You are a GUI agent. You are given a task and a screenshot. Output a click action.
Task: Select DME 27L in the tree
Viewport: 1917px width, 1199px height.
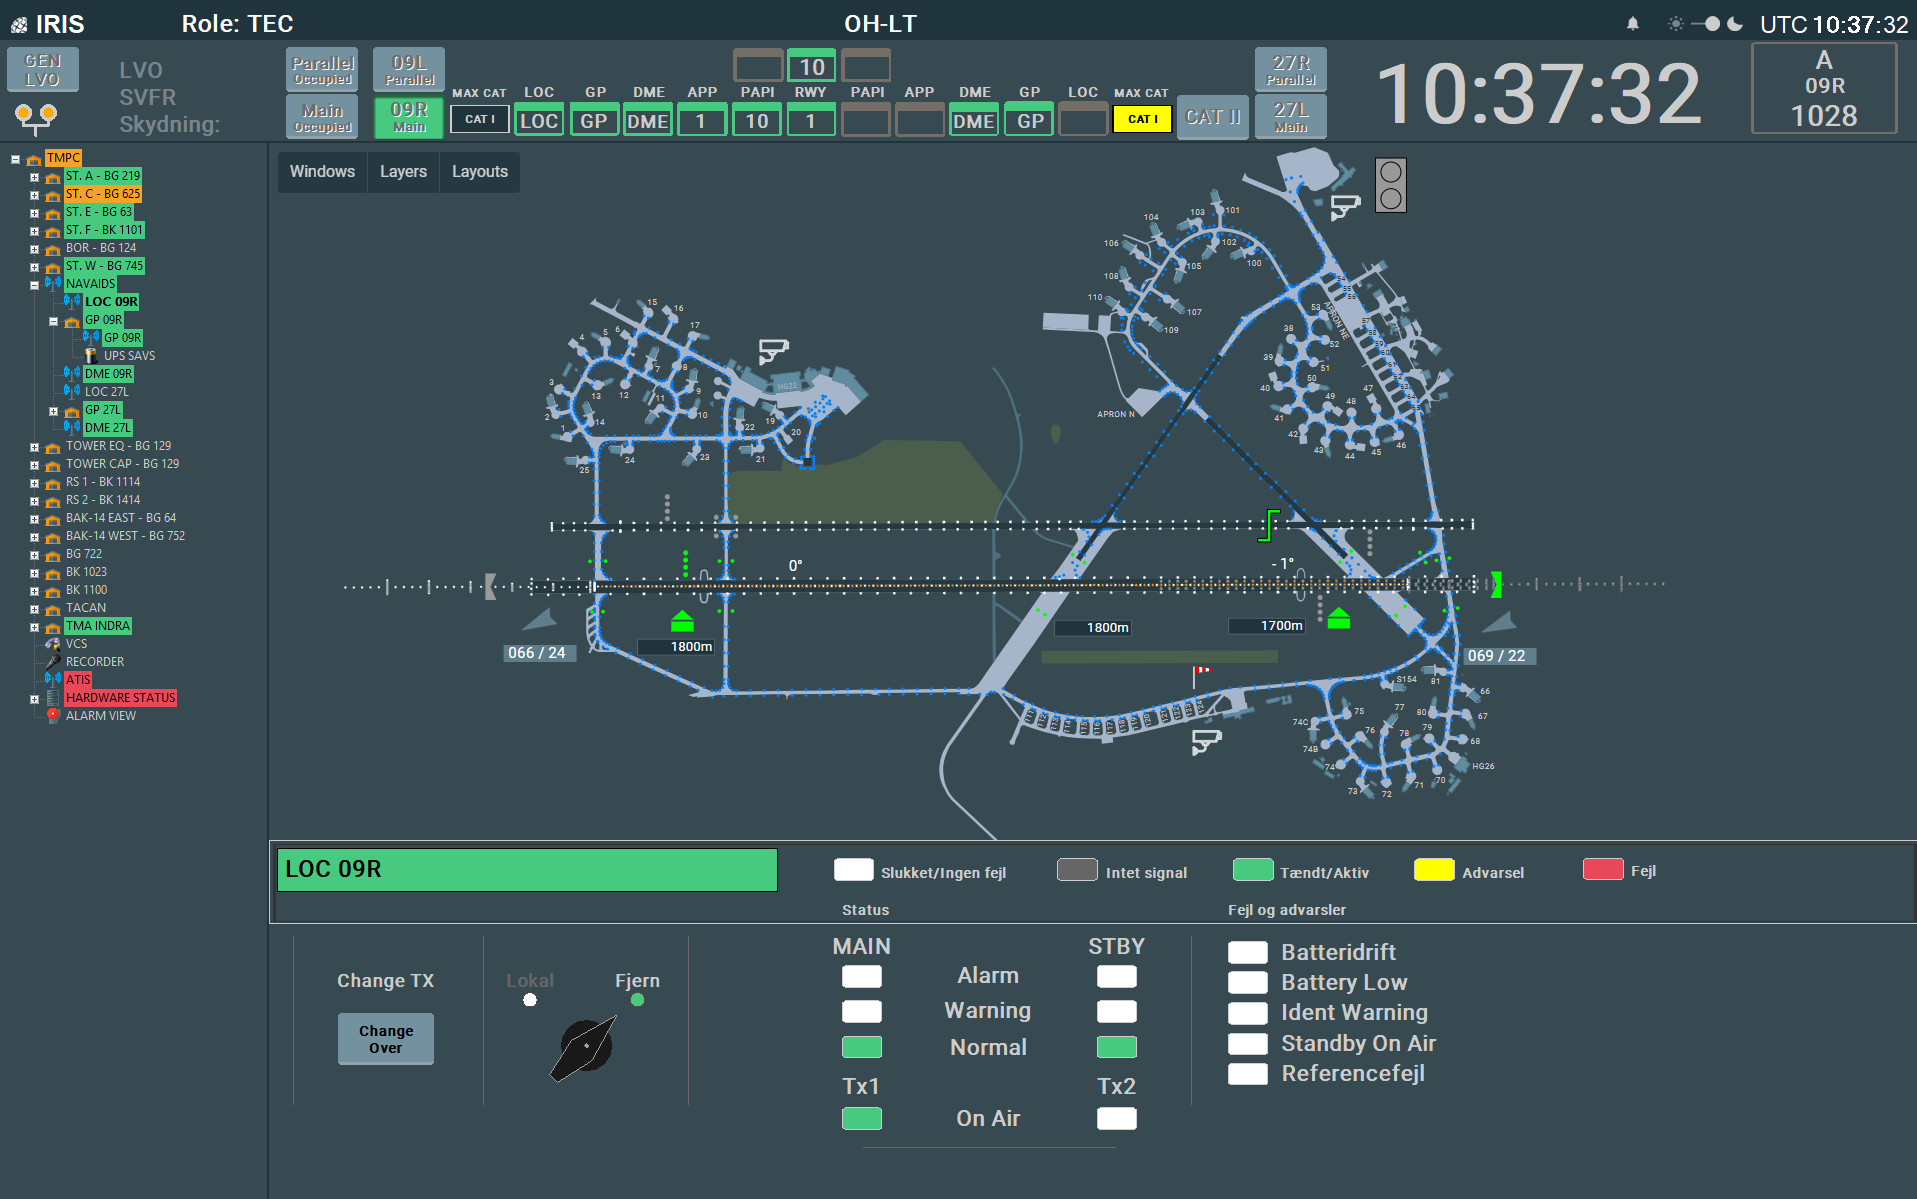pyautogui.click(x=107, y=428)
